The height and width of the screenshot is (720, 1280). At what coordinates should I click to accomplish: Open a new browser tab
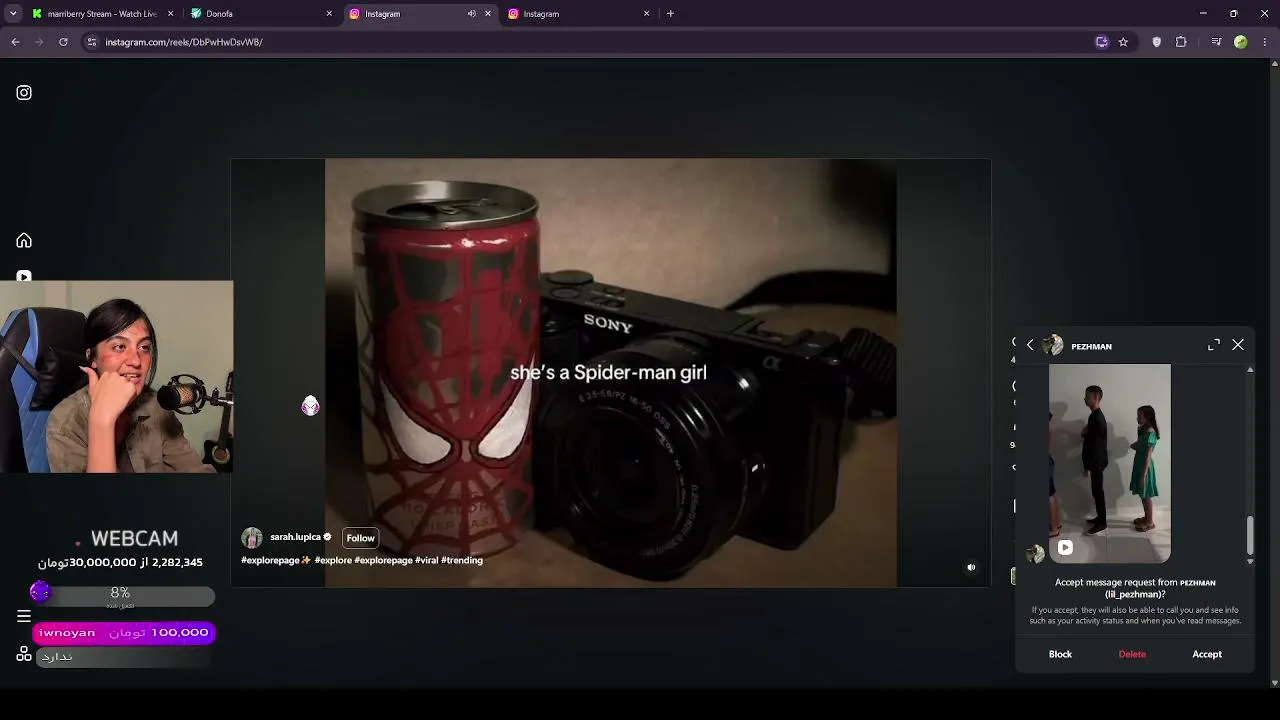pos(670,14)
